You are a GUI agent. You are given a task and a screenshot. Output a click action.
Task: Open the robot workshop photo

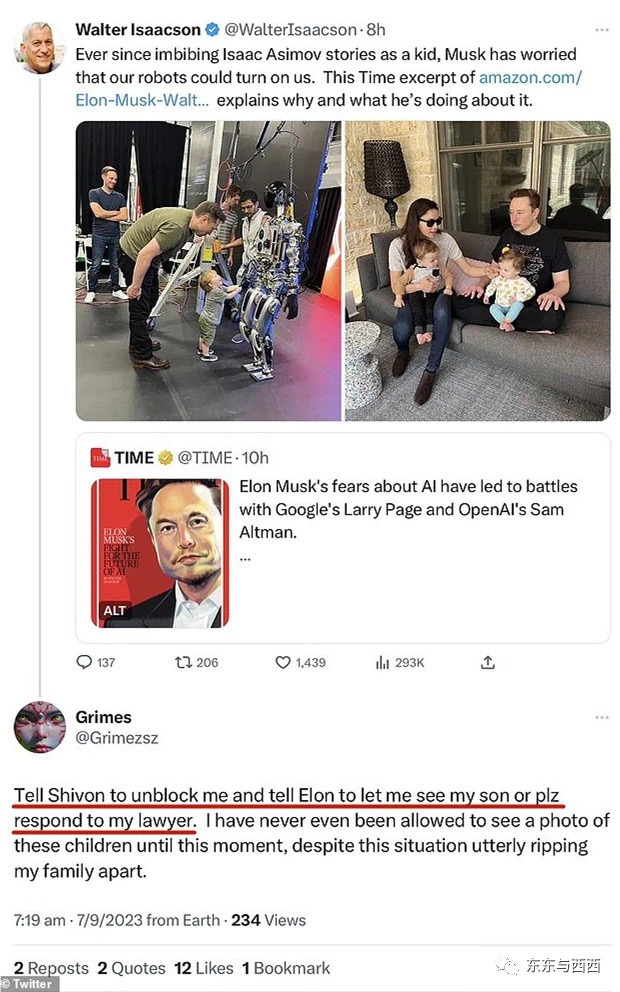coord(208,270)
